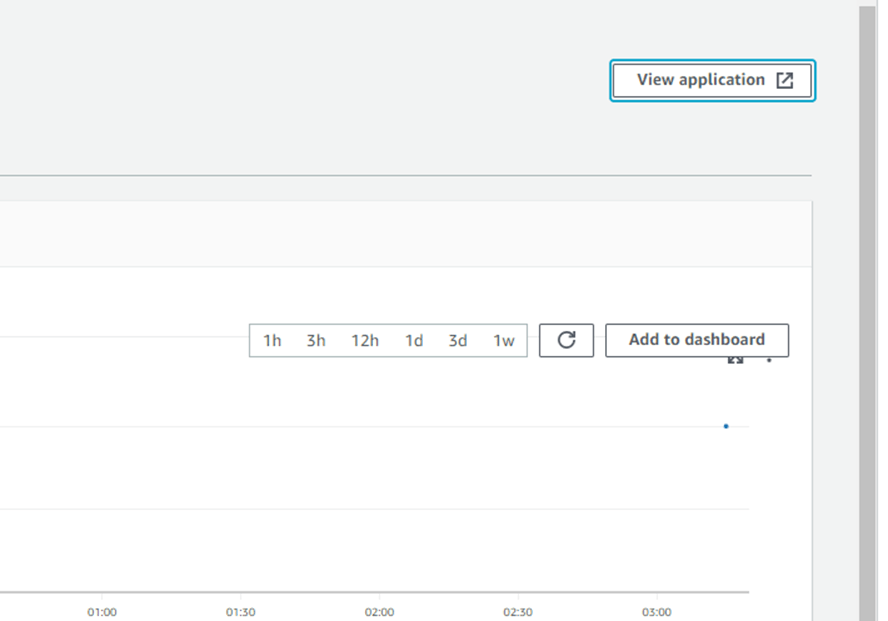This screenshot has height=621, width=888.
Task: Click the external link icon on View application
Action: click(785, 81)
